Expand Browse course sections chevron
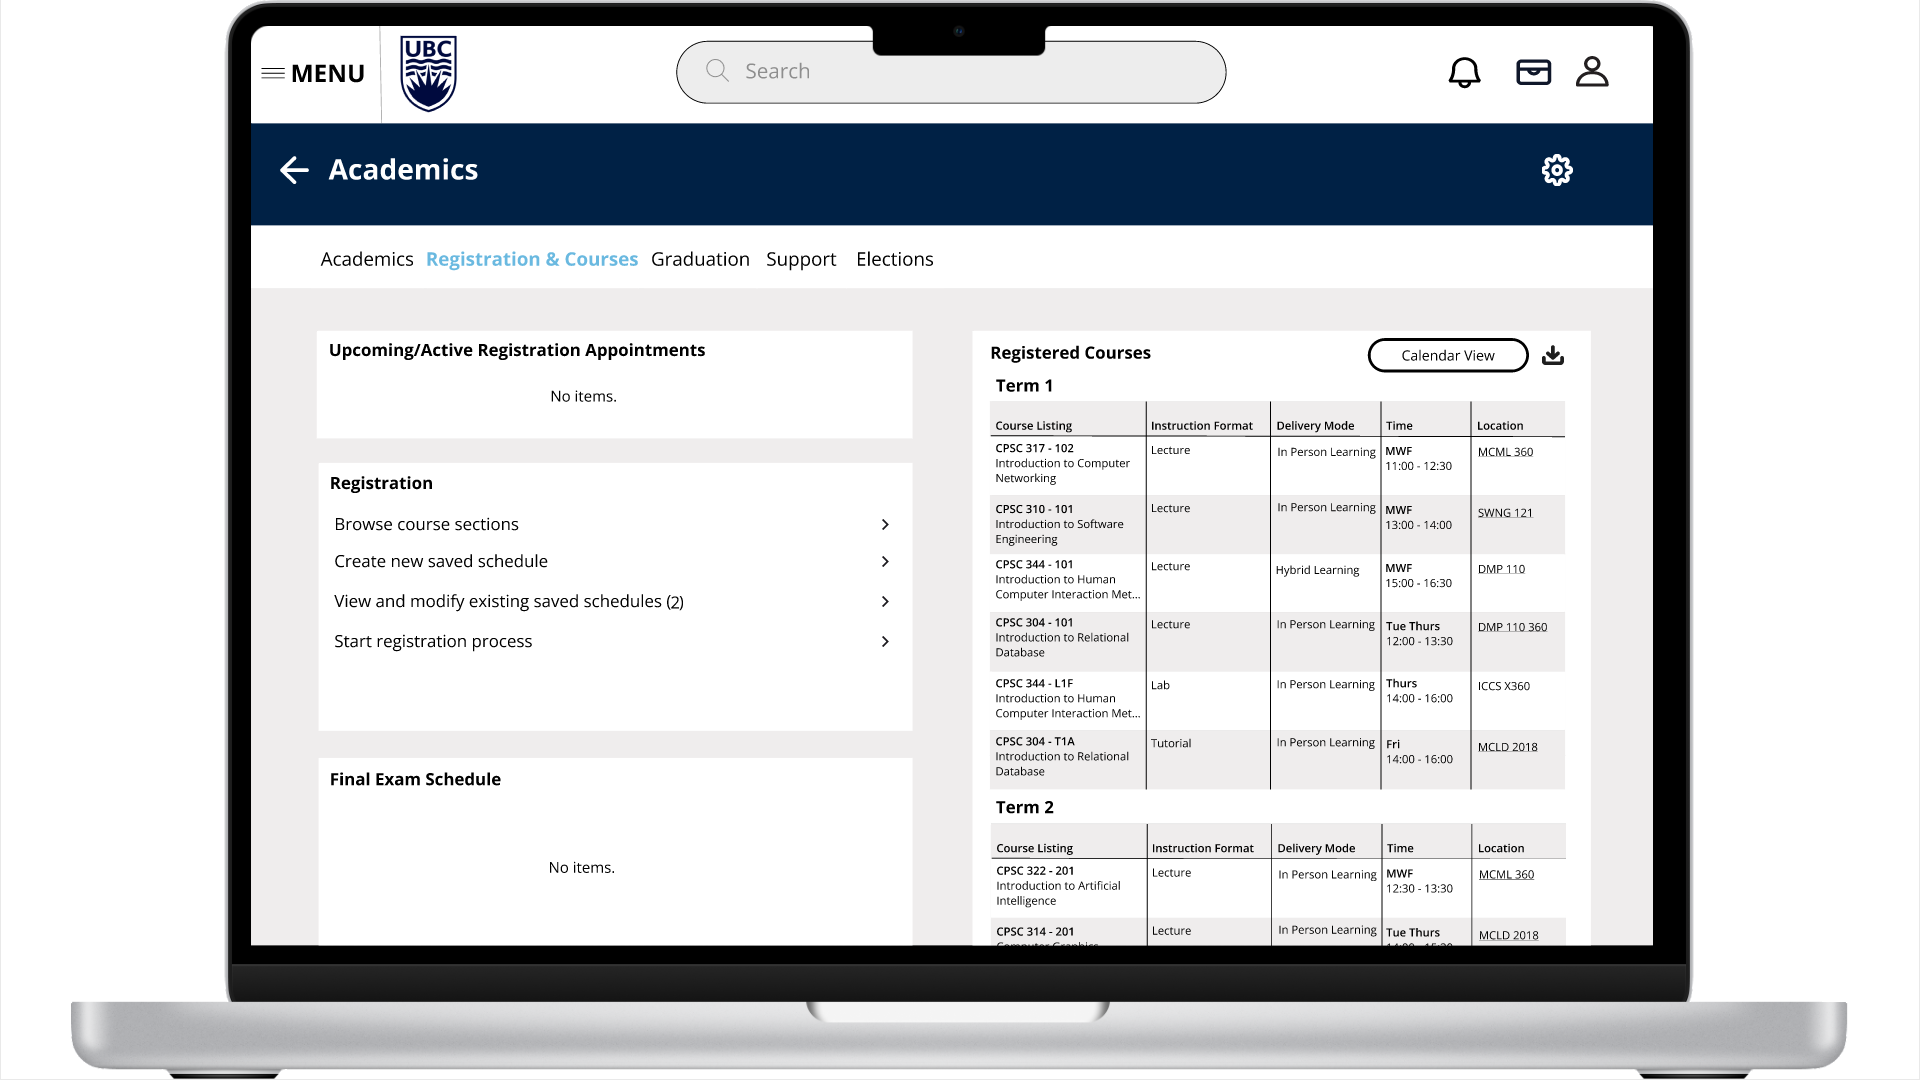 click(885, 524)
